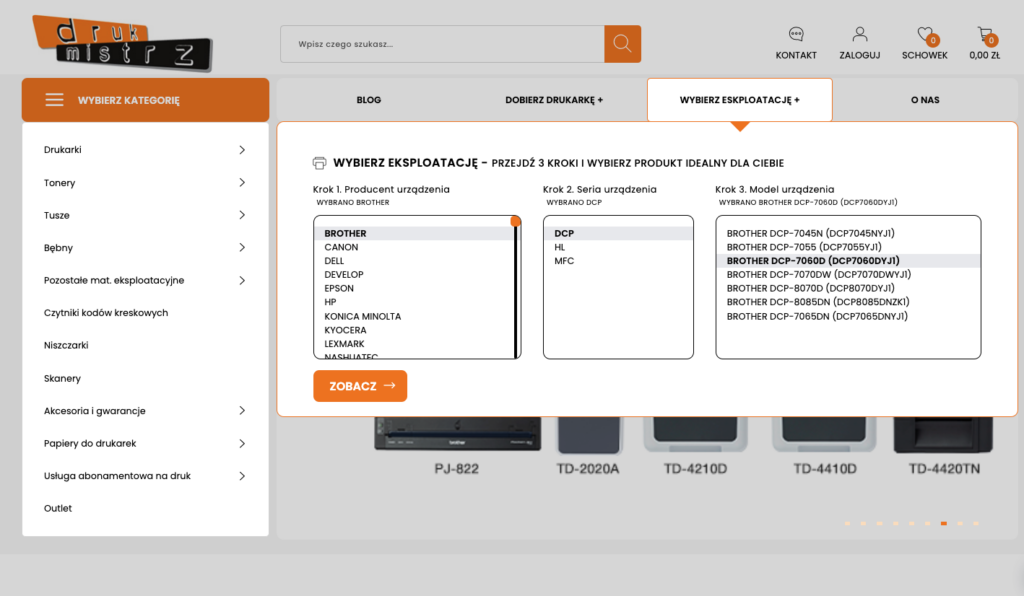Click the Zaloguj user icon
The width and height of the screenshot is (1024, 596).
click(859, 34)
